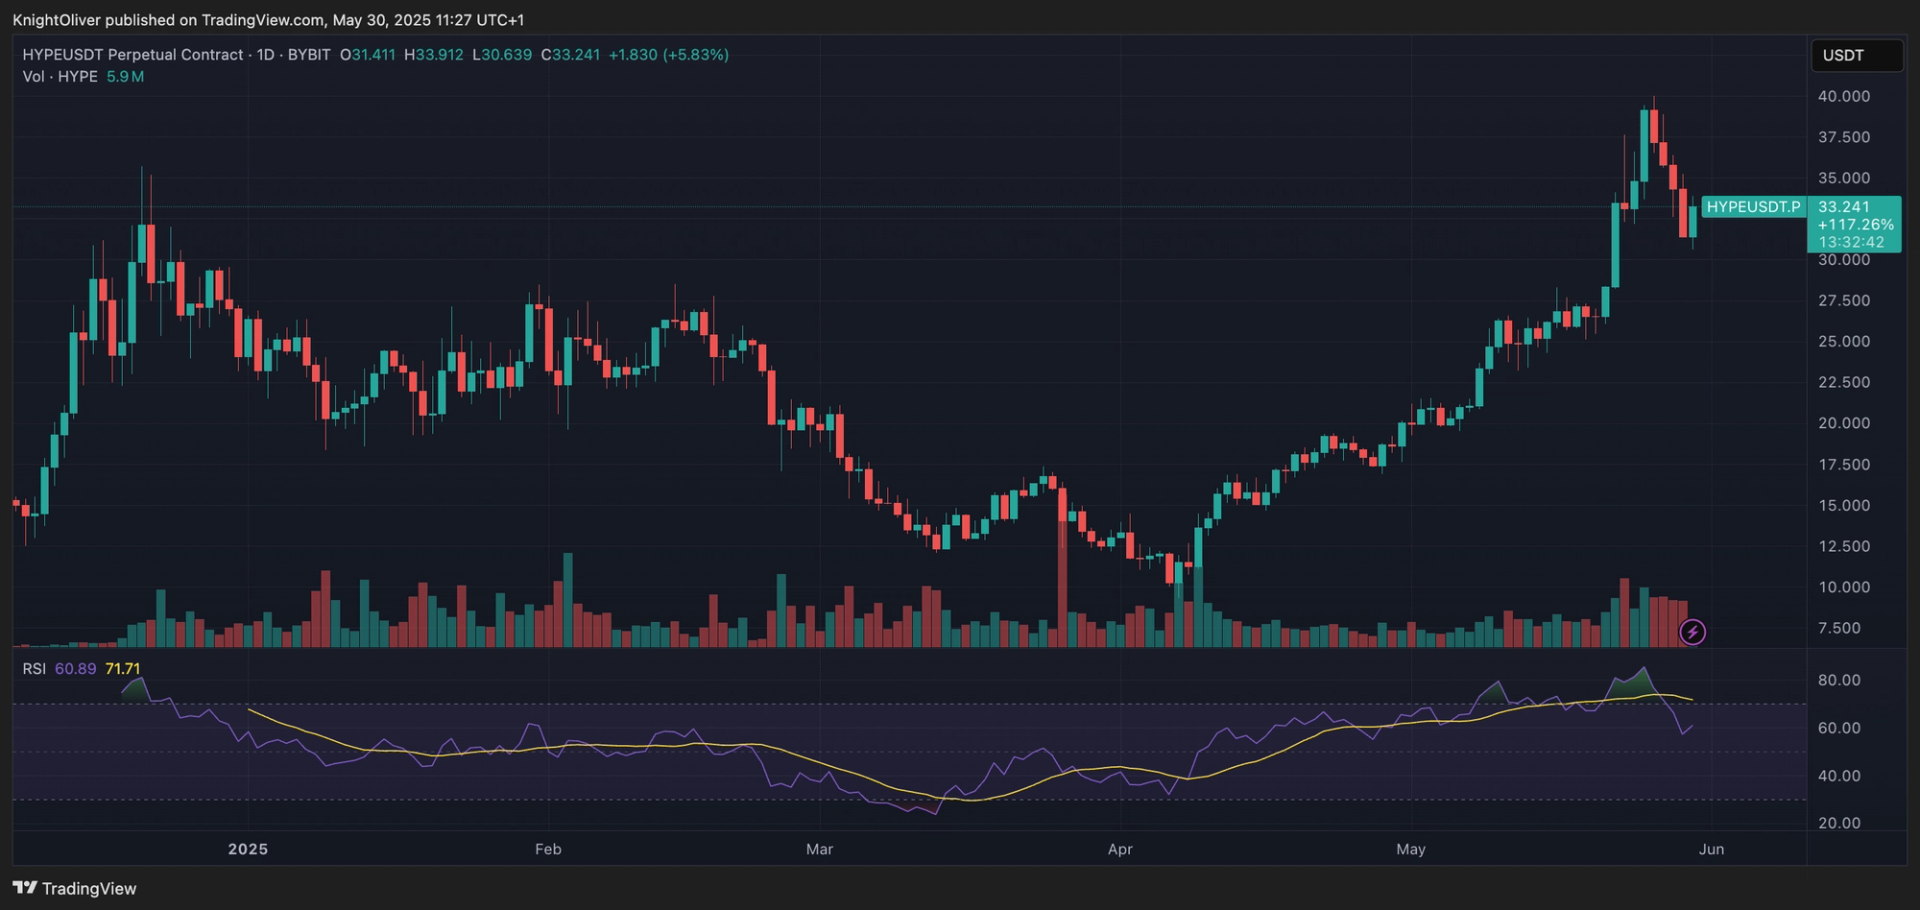The height and width of the screenshot is (910, 1920).
Task: Open the RSI indicator settings via its label
Action: [x=35, y=668]
